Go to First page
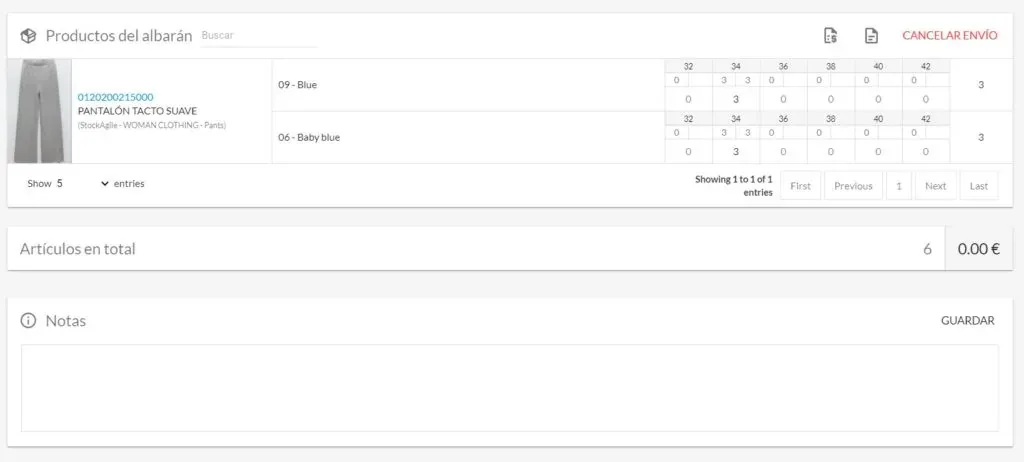The width and height of the screenshot is (1024, 462). click(x=800, y=186)
